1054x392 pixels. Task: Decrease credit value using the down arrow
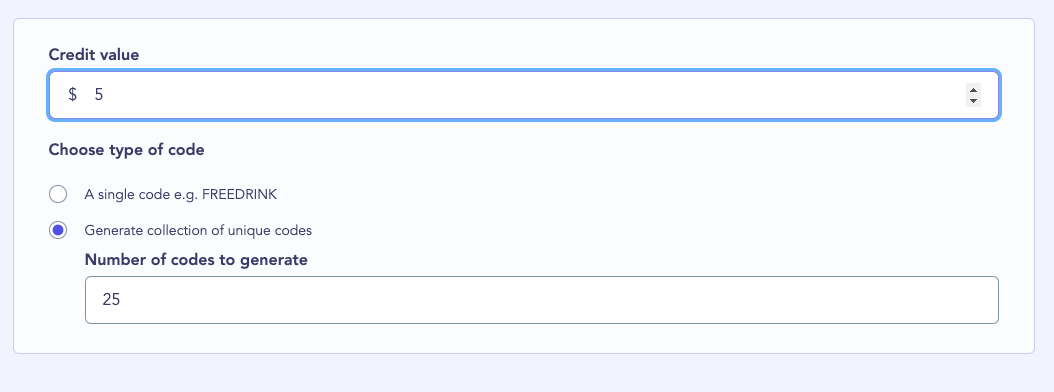pos(973,101)
